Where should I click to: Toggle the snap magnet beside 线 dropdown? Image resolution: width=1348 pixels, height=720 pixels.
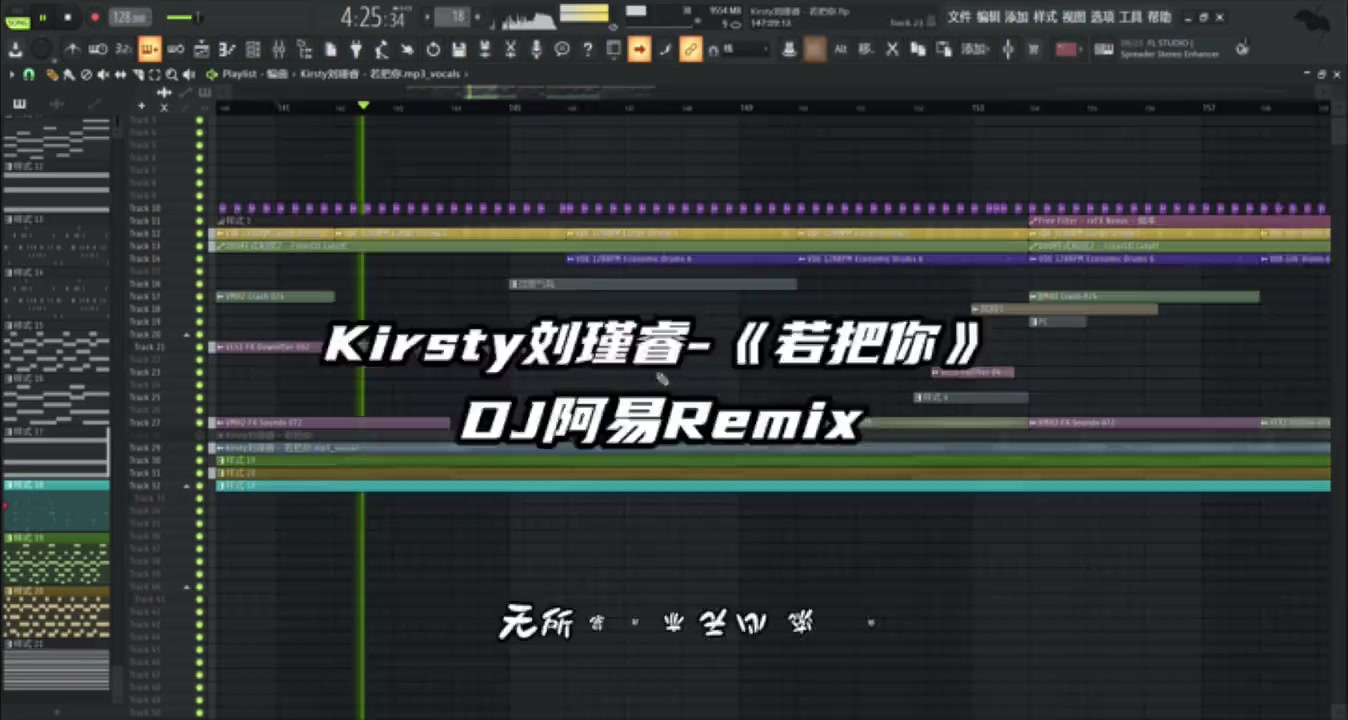(x=713, y=50)
